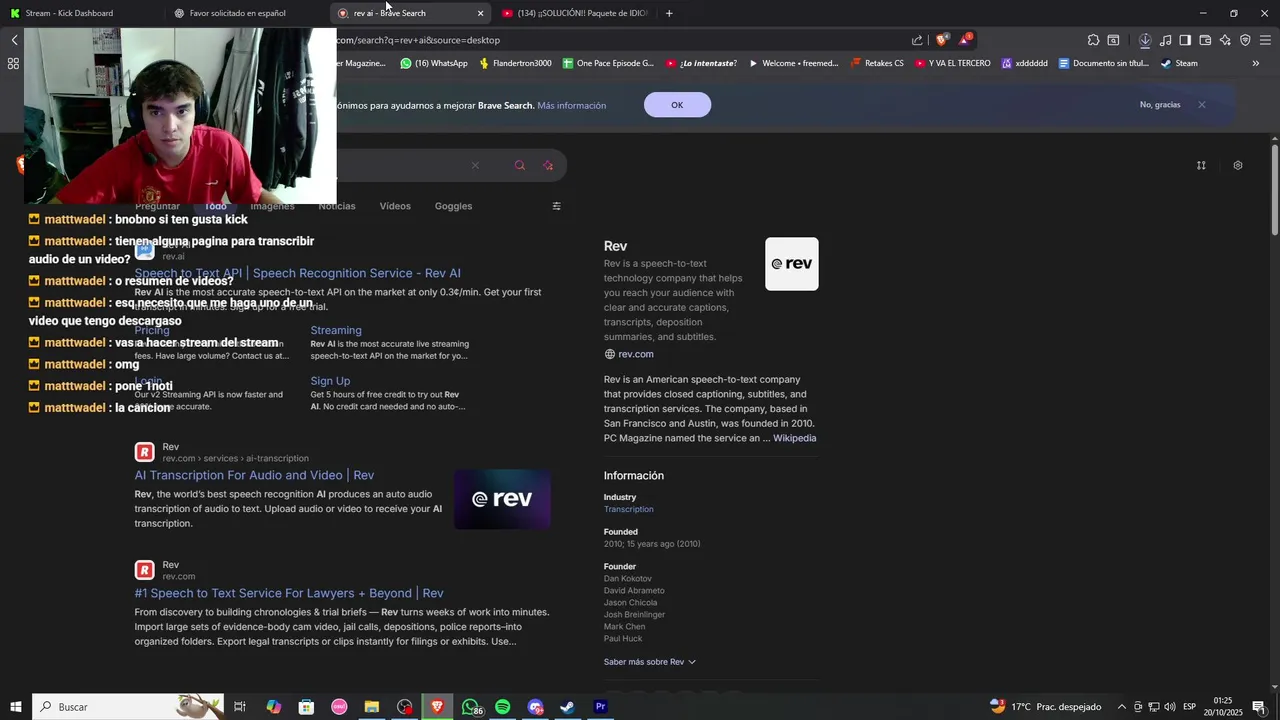Open the volume speaker icon in tray
Viewport: 1280px width, 720px height.
(x=1170, y=707)
